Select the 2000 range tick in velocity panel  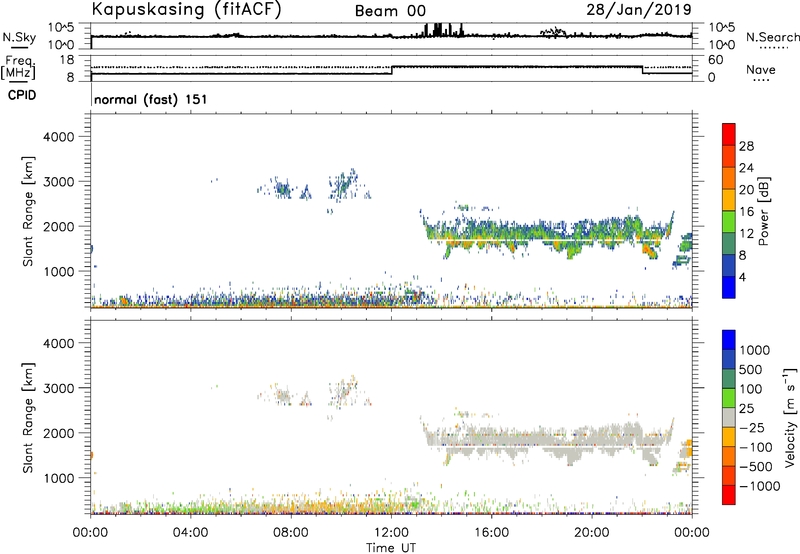point(59,433)
